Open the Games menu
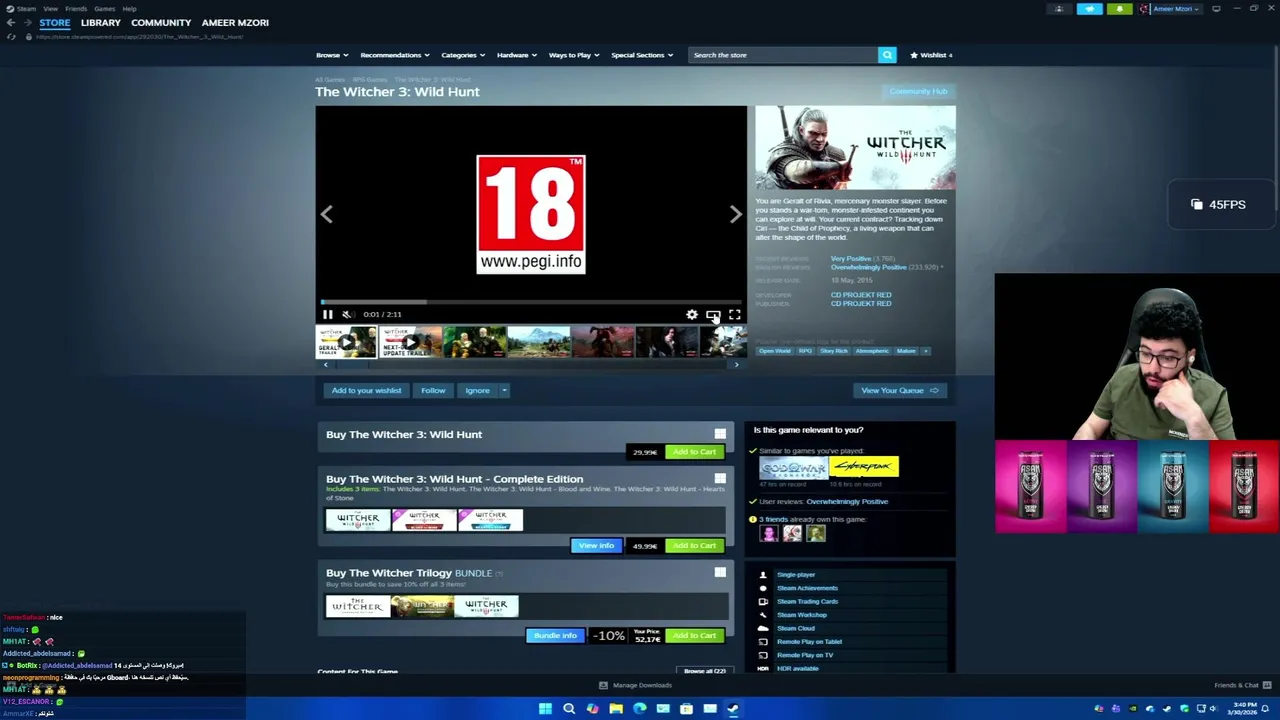The height and width of the screenshot is (720, 1280). click(105, 9)
